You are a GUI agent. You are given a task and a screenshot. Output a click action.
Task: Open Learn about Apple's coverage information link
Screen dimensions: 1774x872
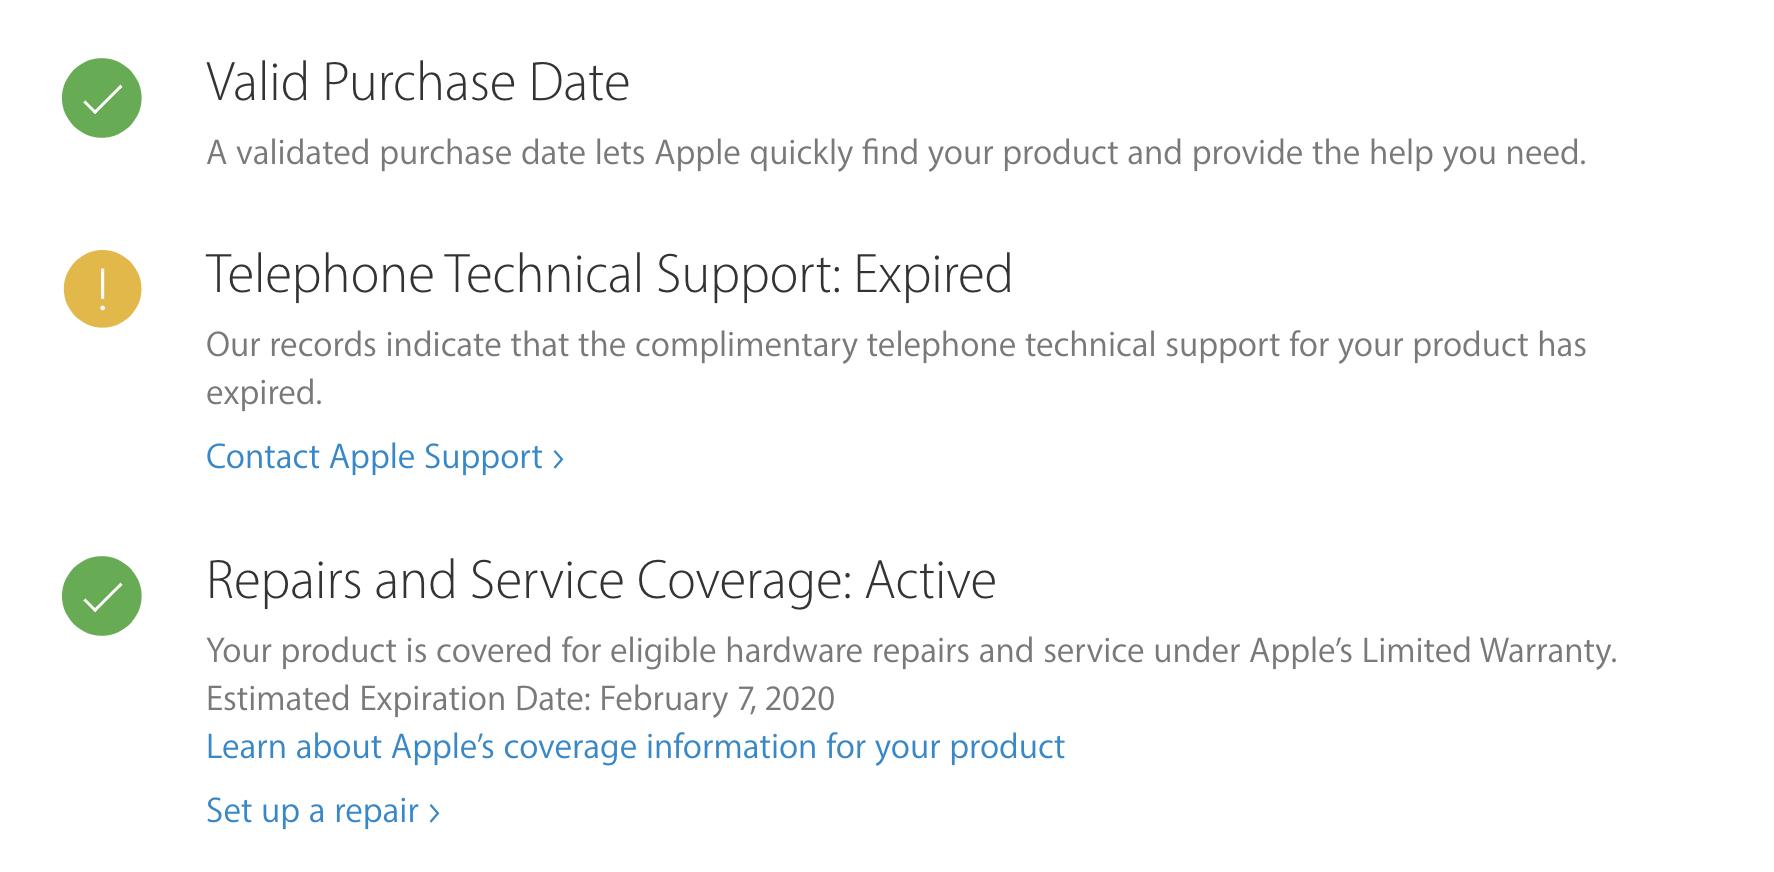tap(635, 747)
